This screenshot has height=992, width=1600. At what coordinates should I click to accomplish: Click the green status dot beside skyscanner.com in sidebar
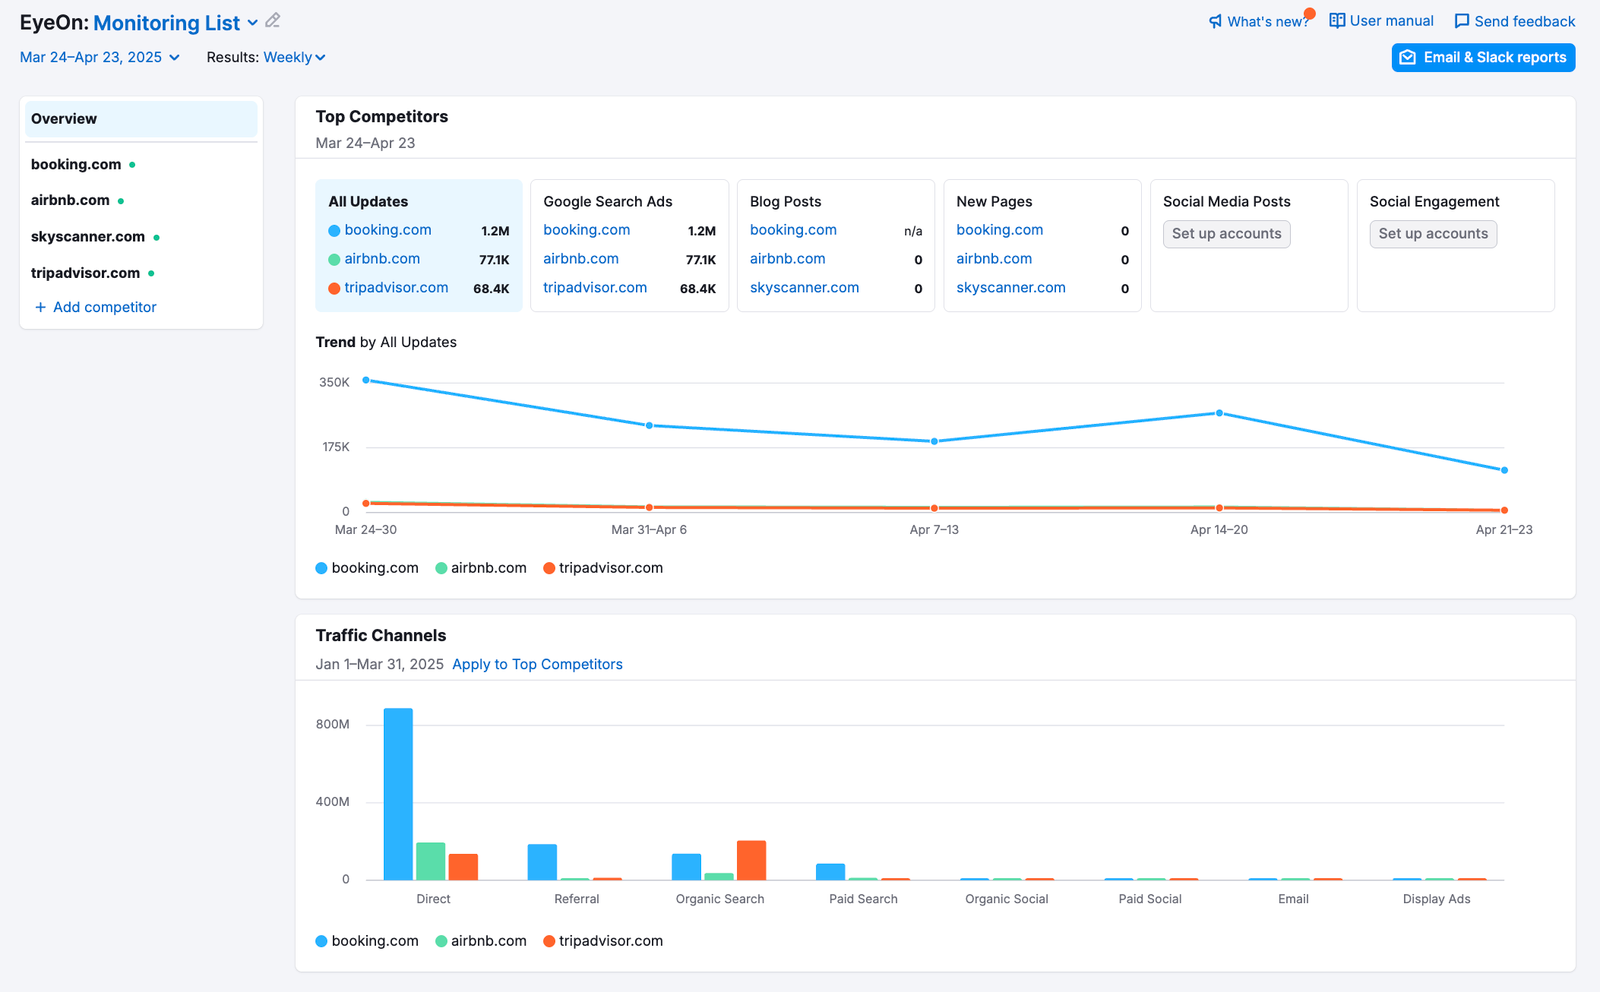(x=157, y=237)
